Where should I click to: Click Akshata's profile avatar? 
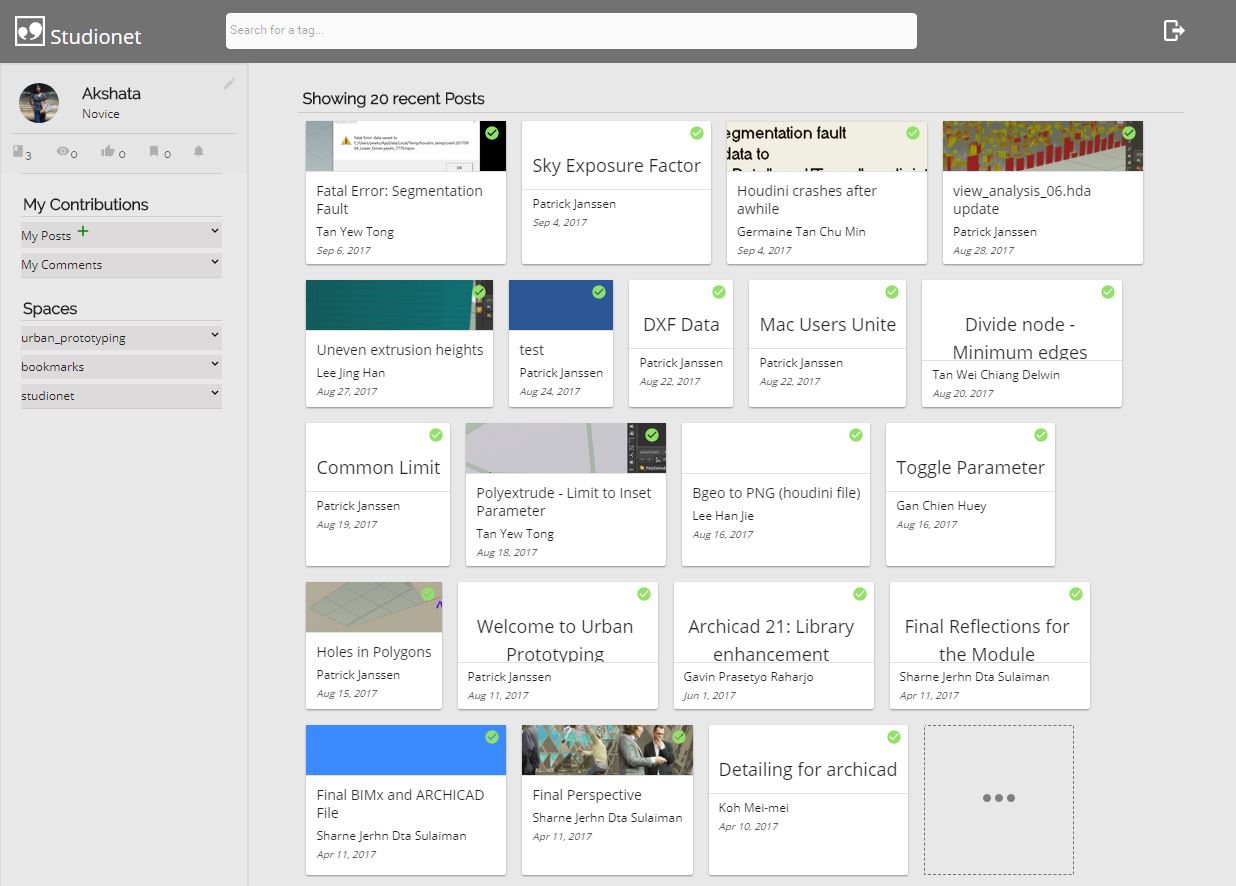coord(39,103)
